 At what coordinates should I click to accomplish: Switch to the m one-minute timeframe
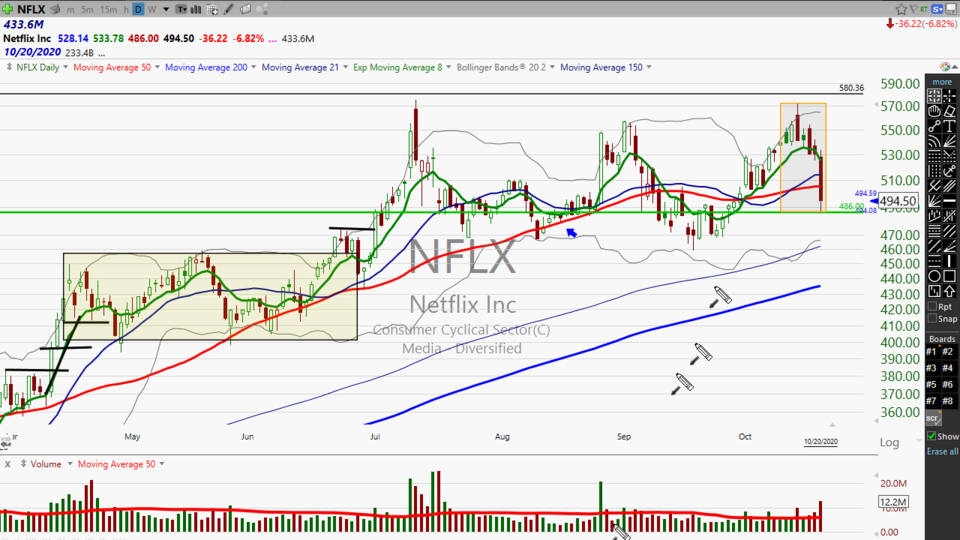click(71, 9)
